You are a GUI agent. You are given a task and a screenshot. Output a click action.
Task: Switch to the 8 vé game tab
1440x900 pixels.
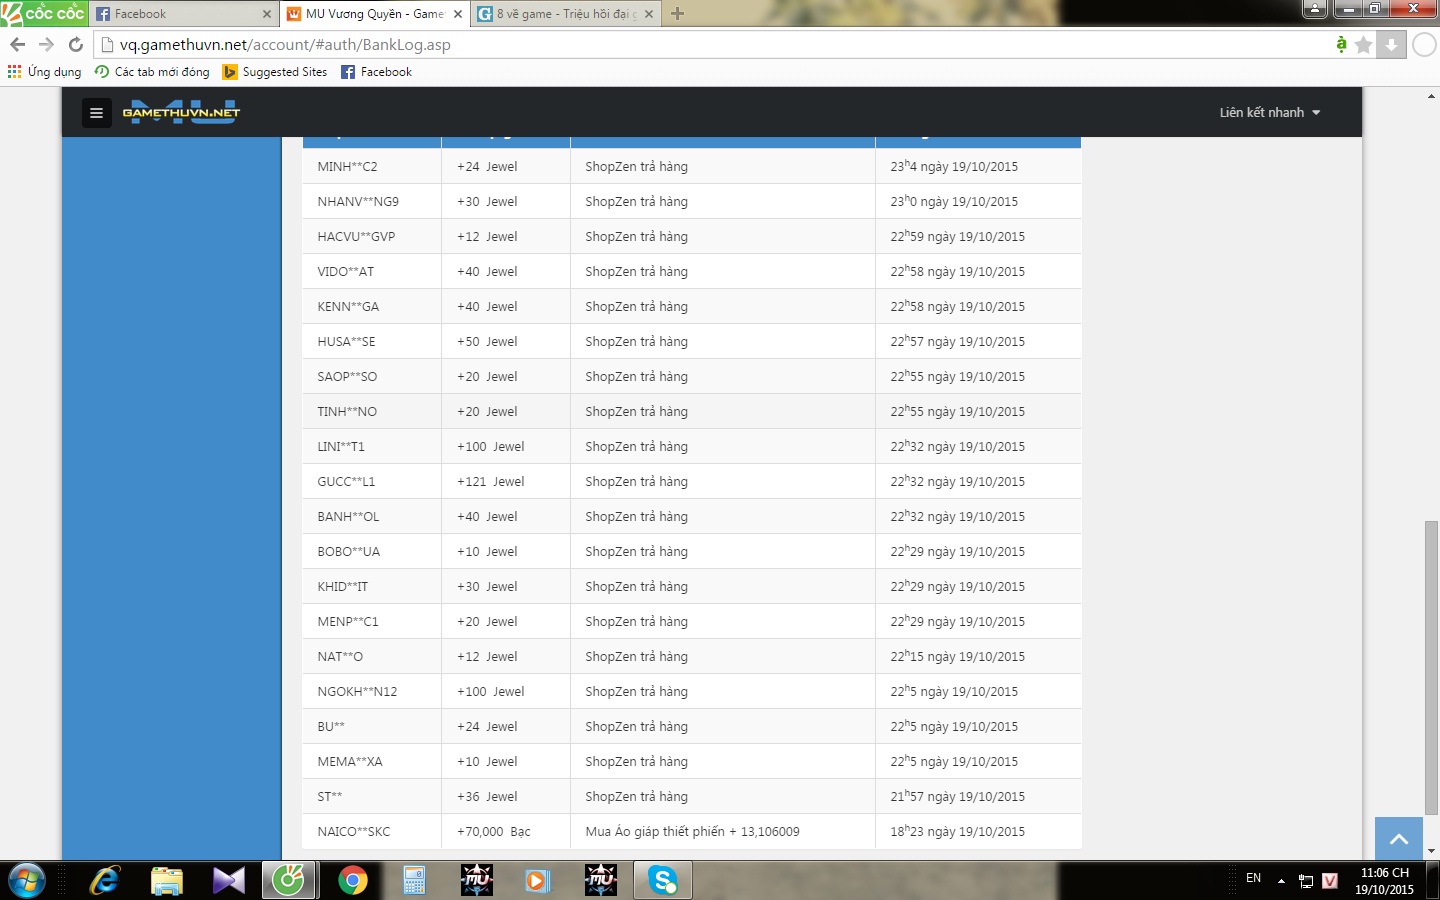point(565,14)
